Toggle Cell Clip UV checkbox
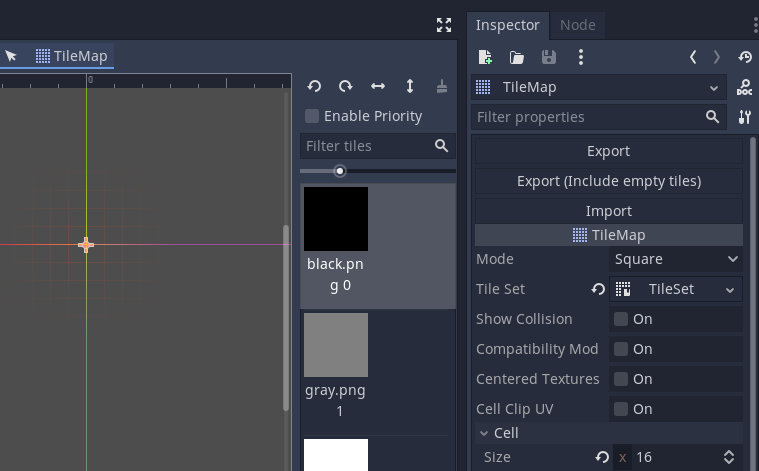The image size is (759, 471). (x=621, y=409)
